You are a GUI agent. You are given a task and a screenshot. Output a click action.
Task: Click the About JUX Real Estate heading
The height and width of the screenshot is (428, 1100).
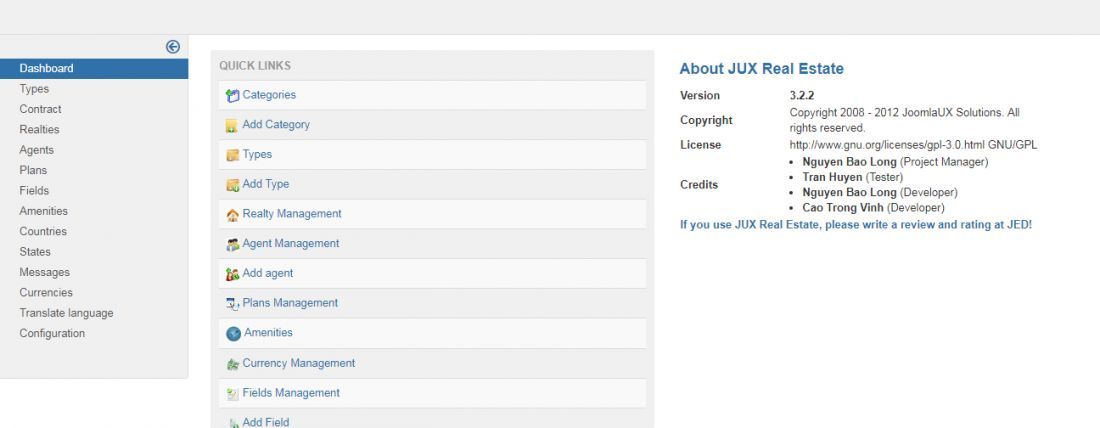(x=762, y=69)
